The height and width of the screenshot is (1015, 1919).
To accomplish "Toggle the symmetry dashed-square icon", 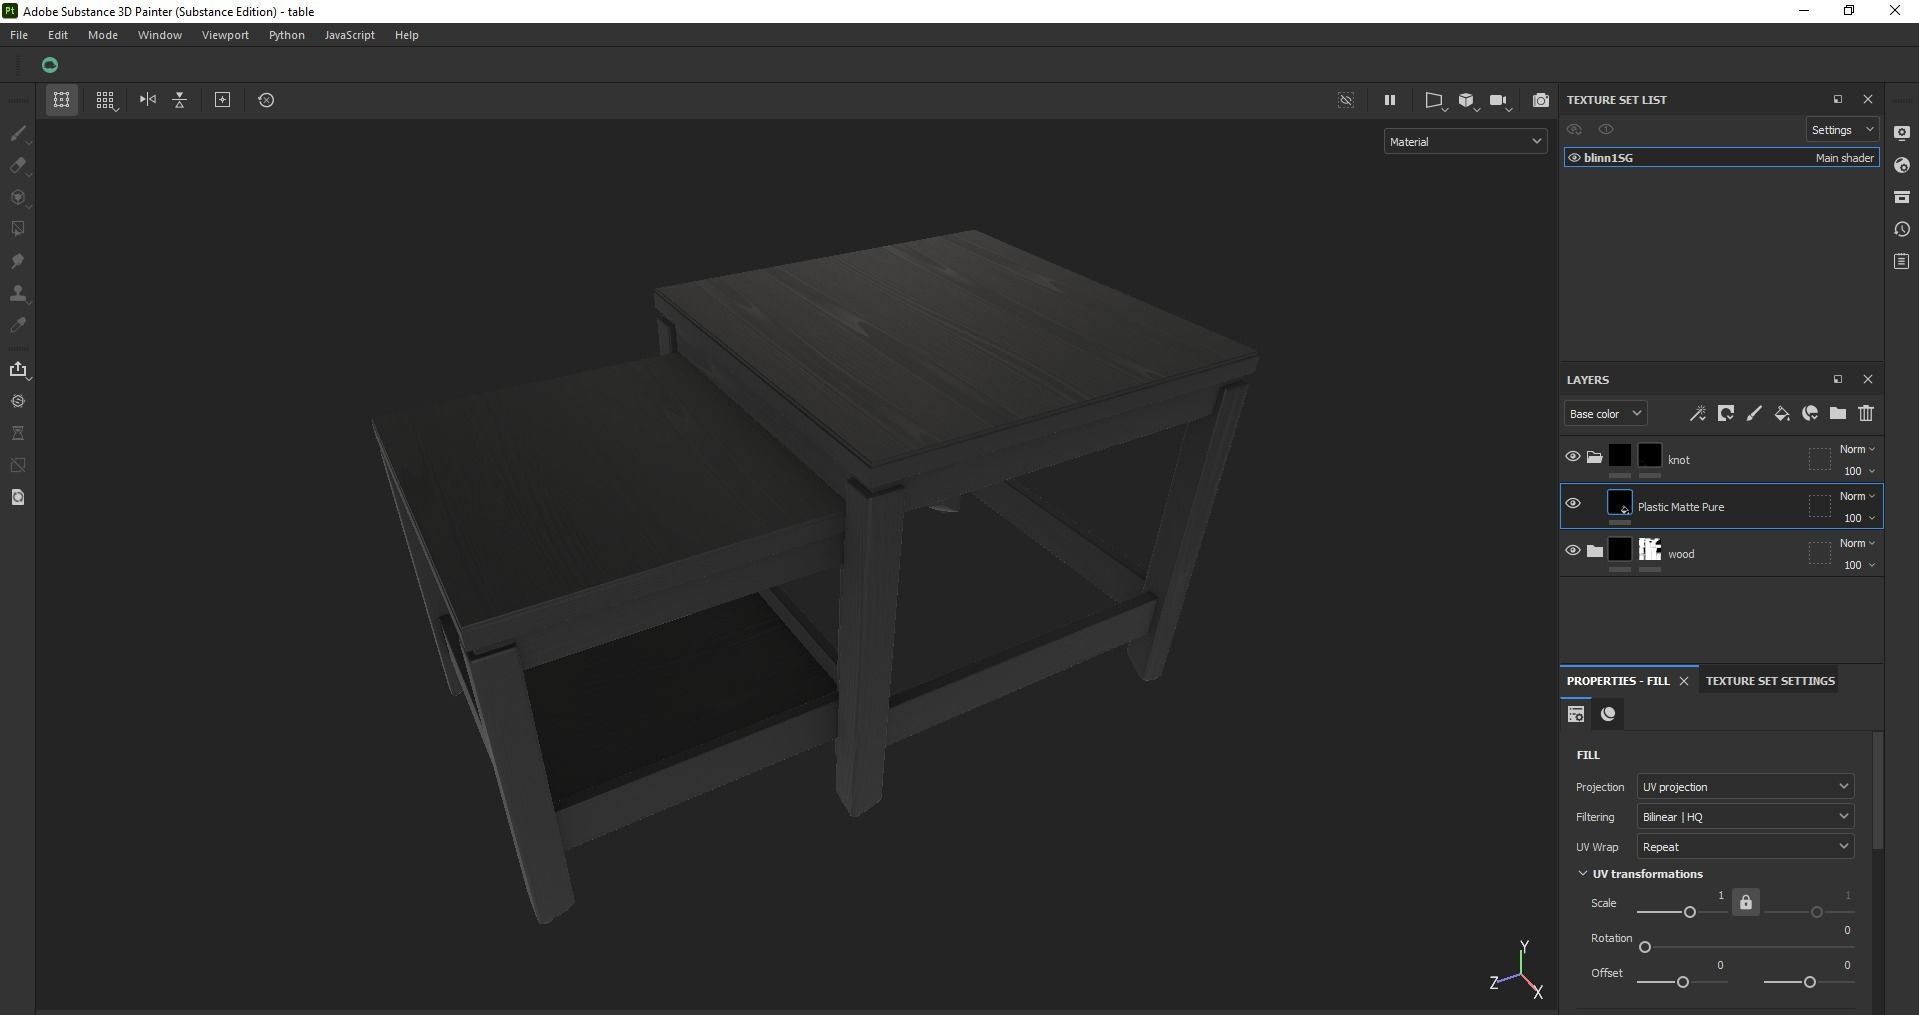I will point(61,100).
